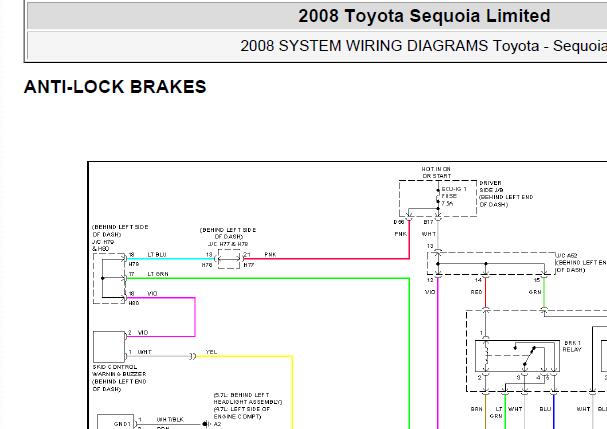Click the "YEL" wire label
Viewport: 607px width, 429px height.
pos(211,352)
